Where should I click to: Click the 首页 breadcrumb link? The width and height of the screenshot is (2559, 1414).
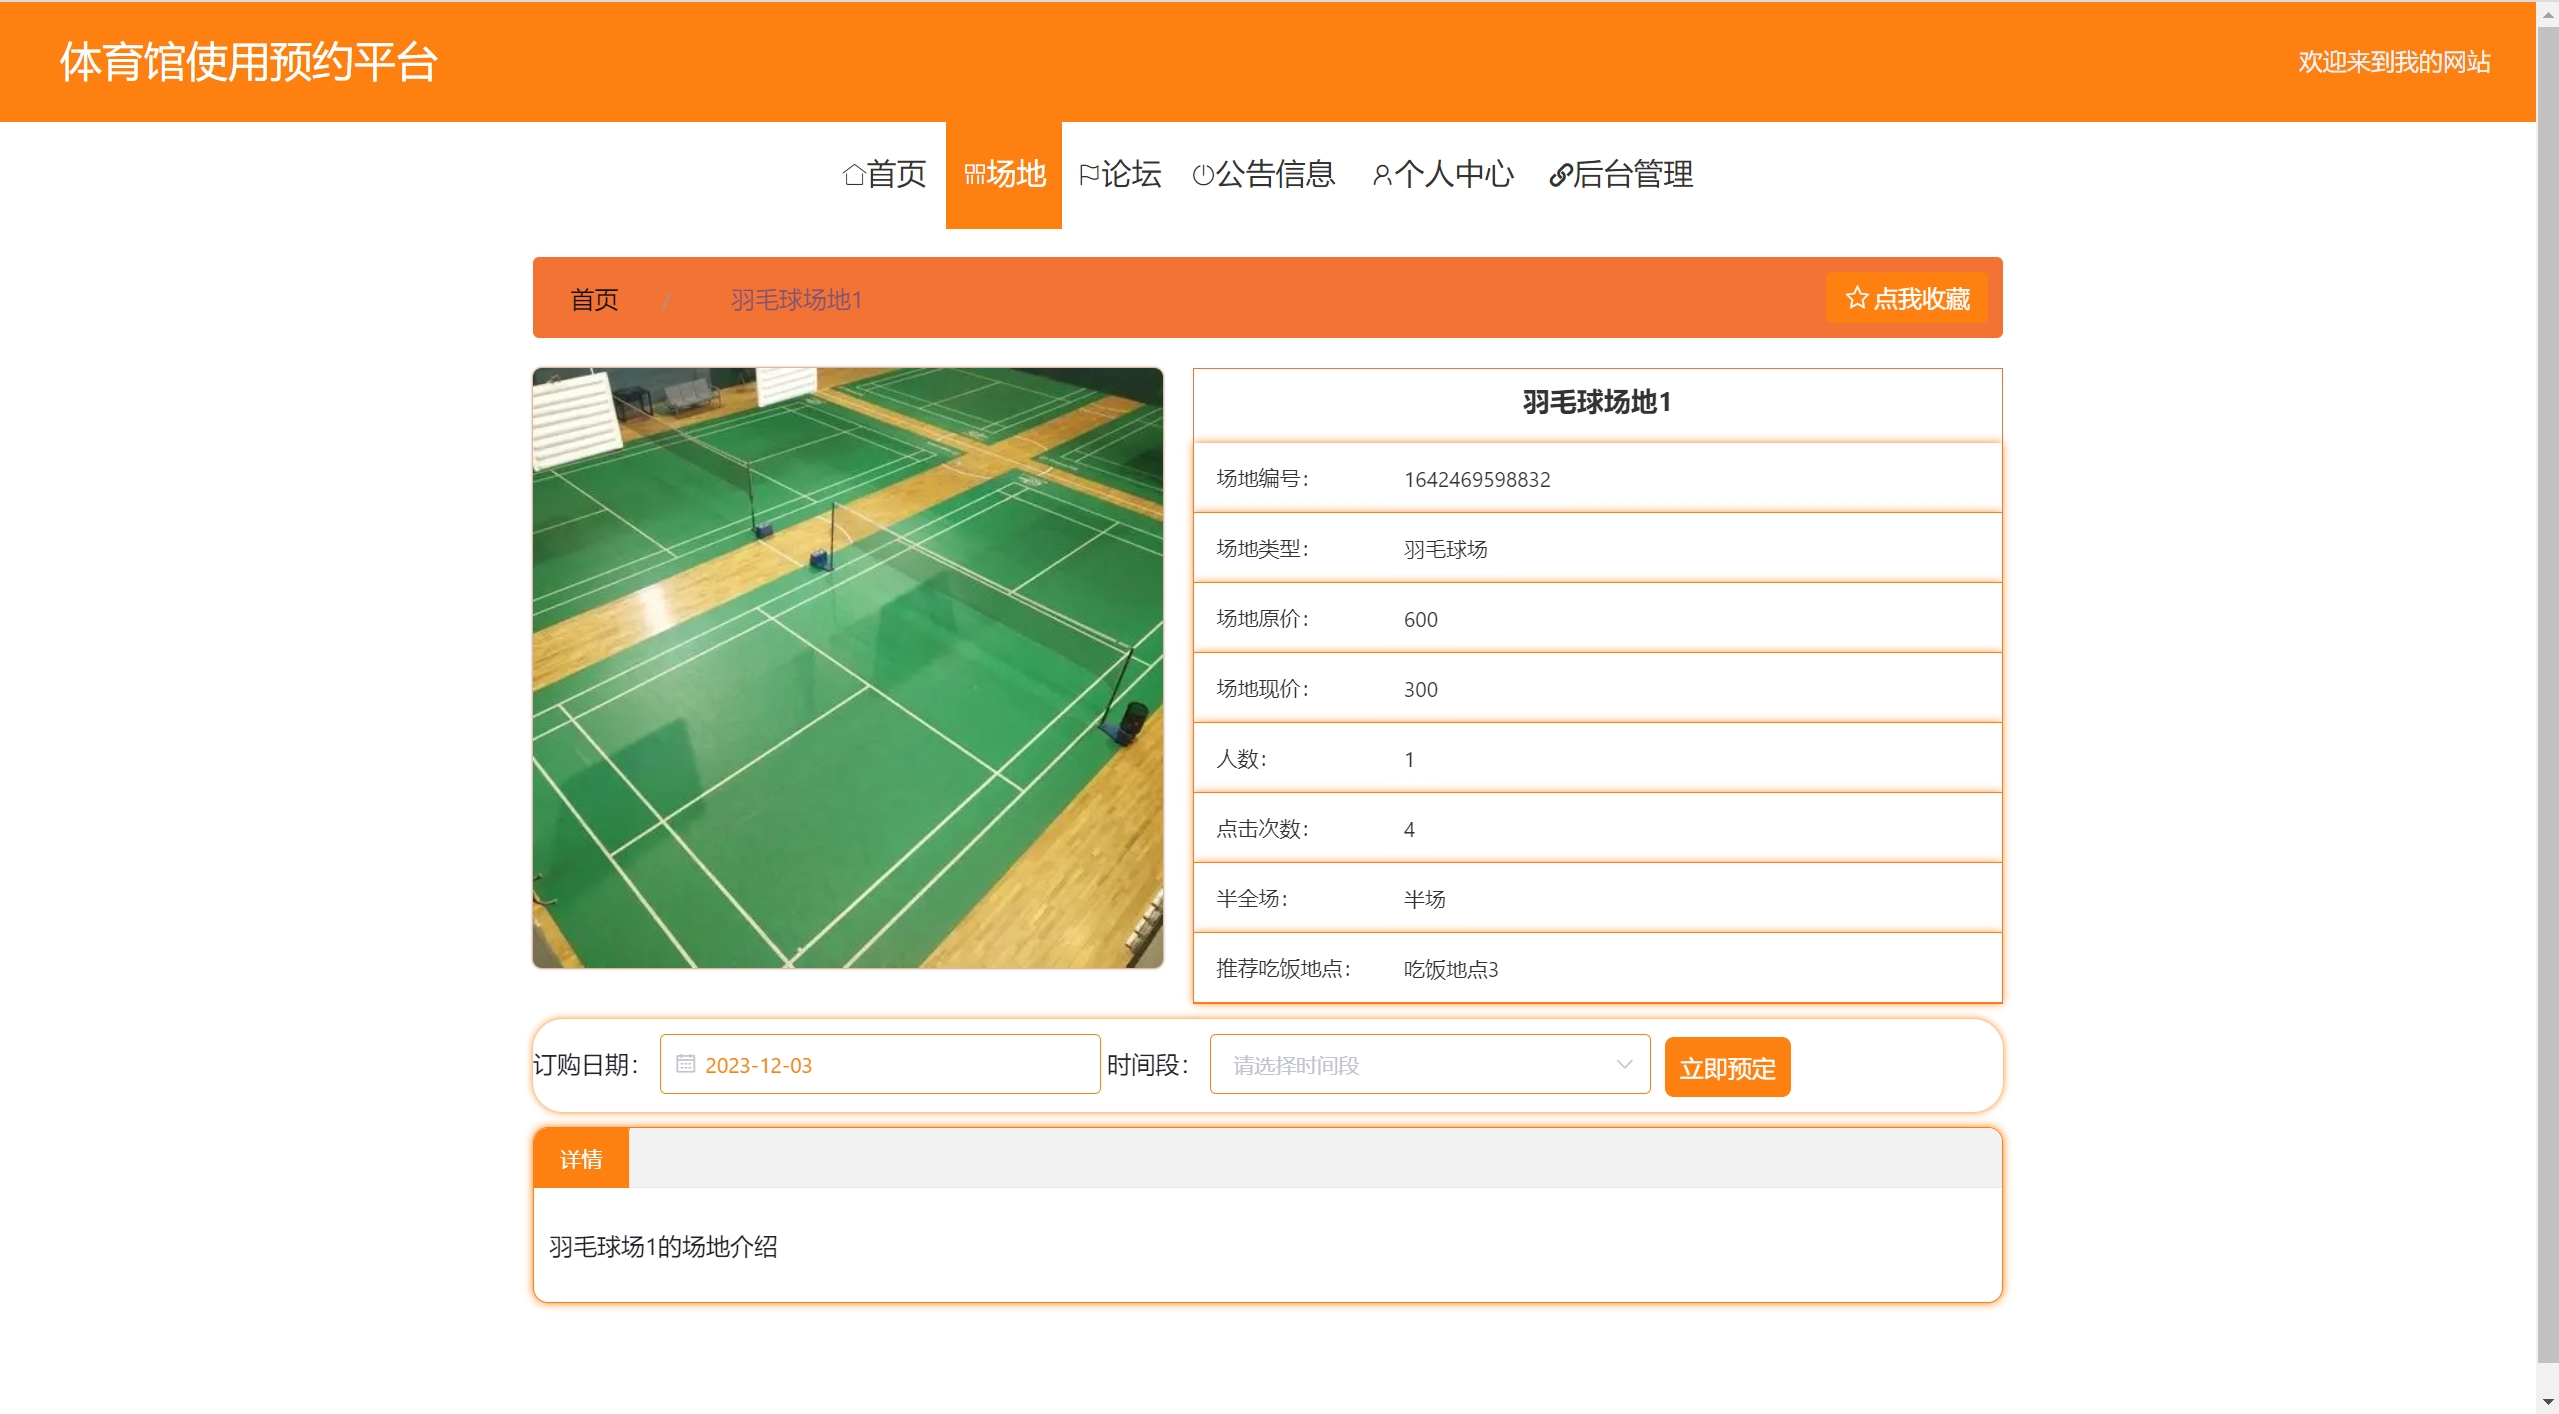click(x=594, y=299)
